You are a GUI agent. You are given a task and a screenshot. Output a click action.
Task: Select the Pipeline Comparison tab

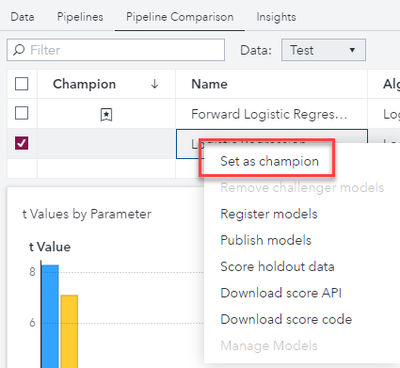[x=180, y=17]
